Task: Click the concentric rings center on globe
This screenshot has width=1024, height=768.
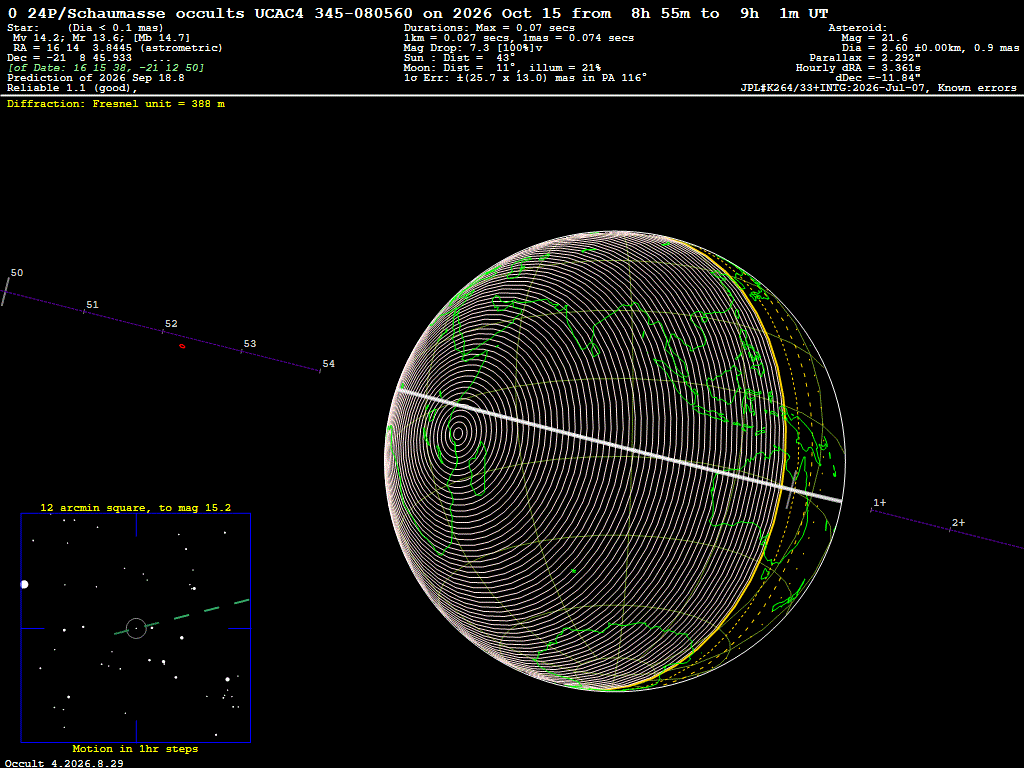Action: click(458, 432)
